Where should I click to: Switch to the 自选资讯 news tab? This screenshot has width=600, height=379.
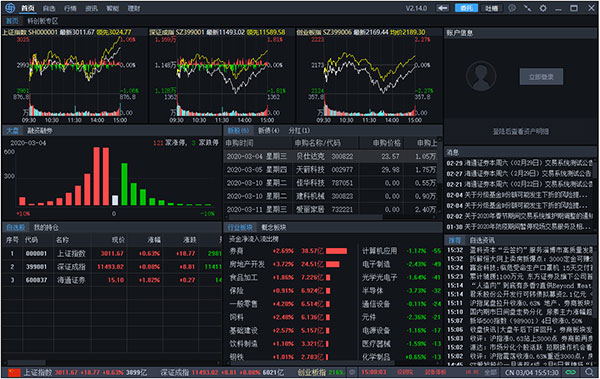(x=482, y=240)
